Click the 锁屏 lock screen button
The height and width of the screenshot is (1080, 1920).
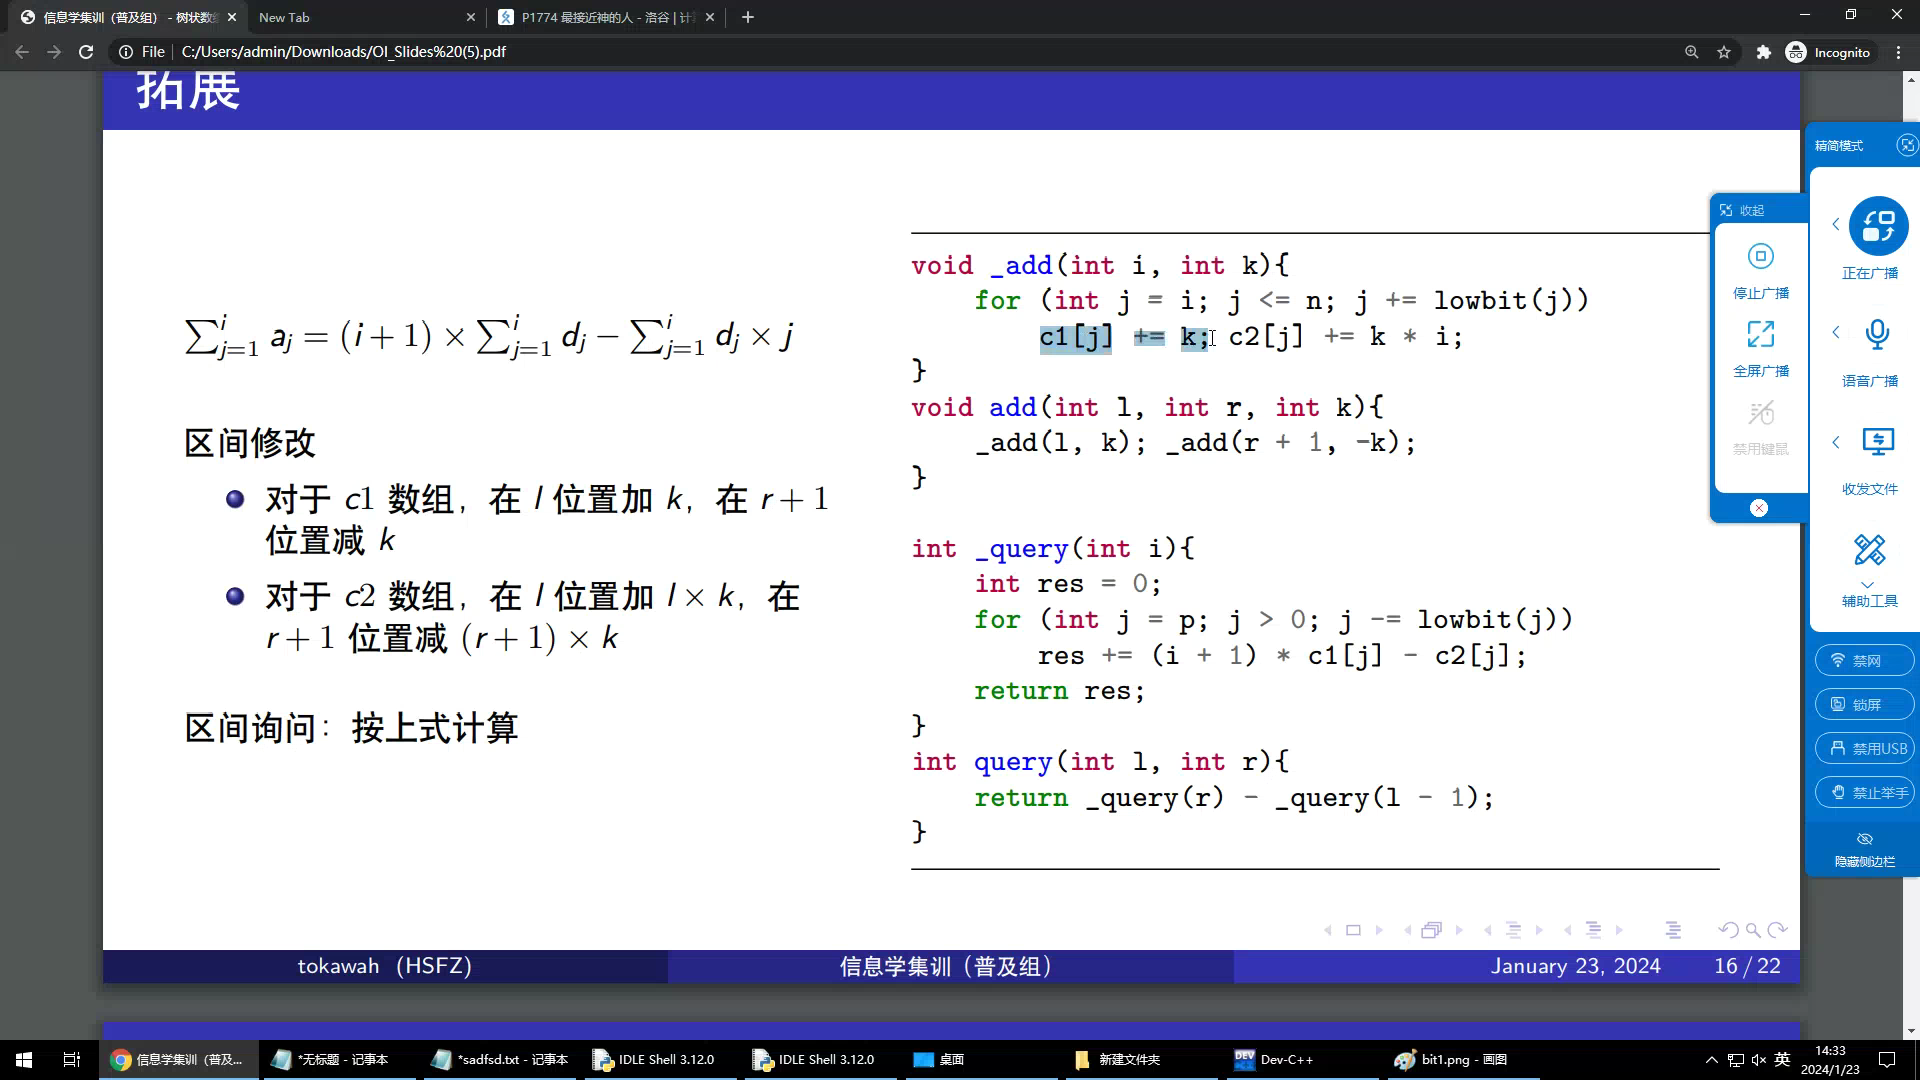tap(1864, 704)
